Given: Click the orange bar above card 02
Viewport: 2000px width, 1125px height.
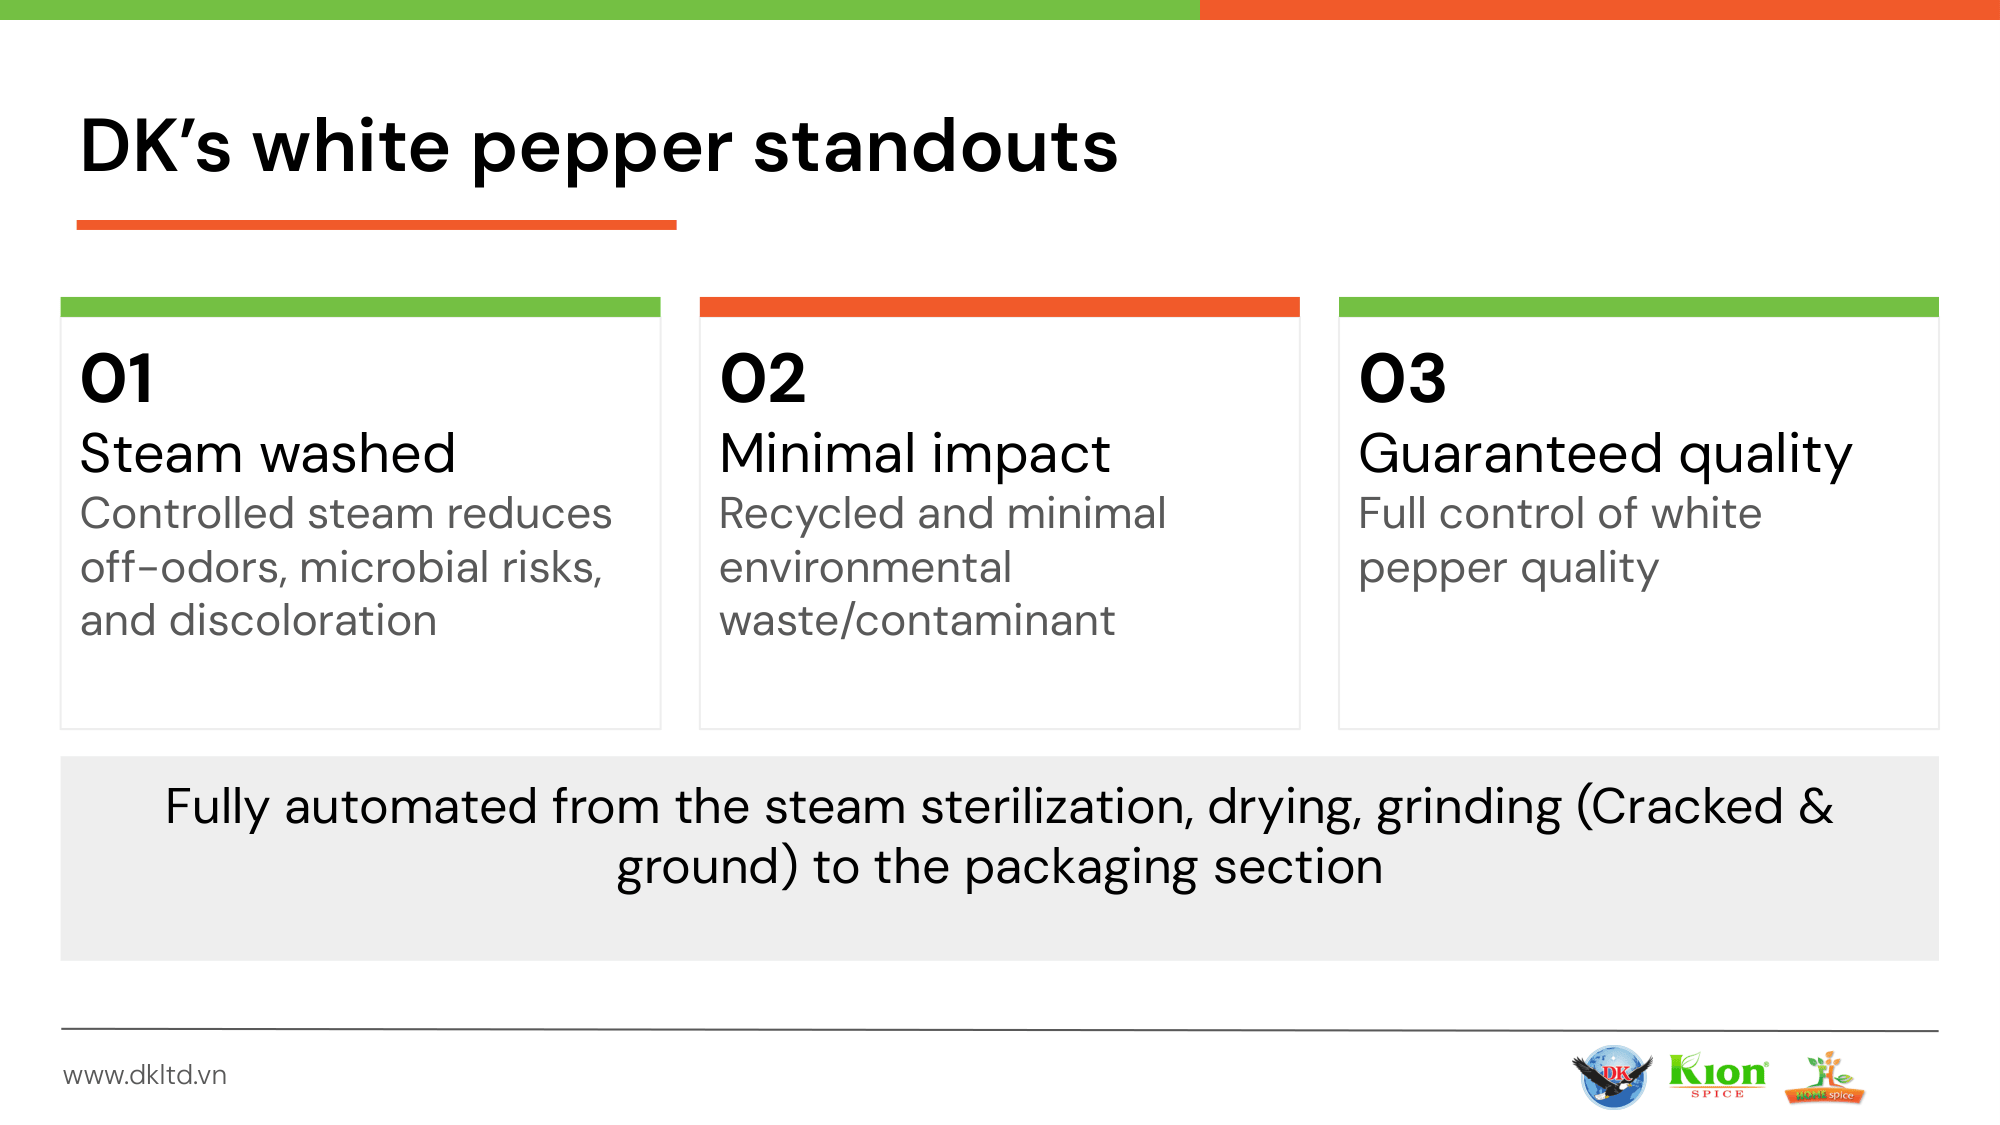Looking at the screenshot, I should 999,307.
